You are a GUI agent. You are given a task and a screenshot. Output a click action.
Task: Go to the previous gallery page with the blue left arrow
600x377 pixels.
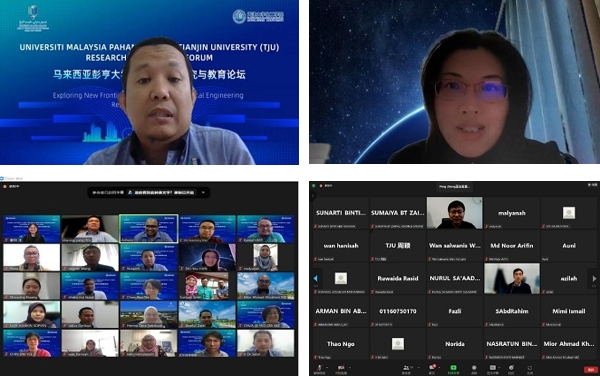(x=316, y=279)
